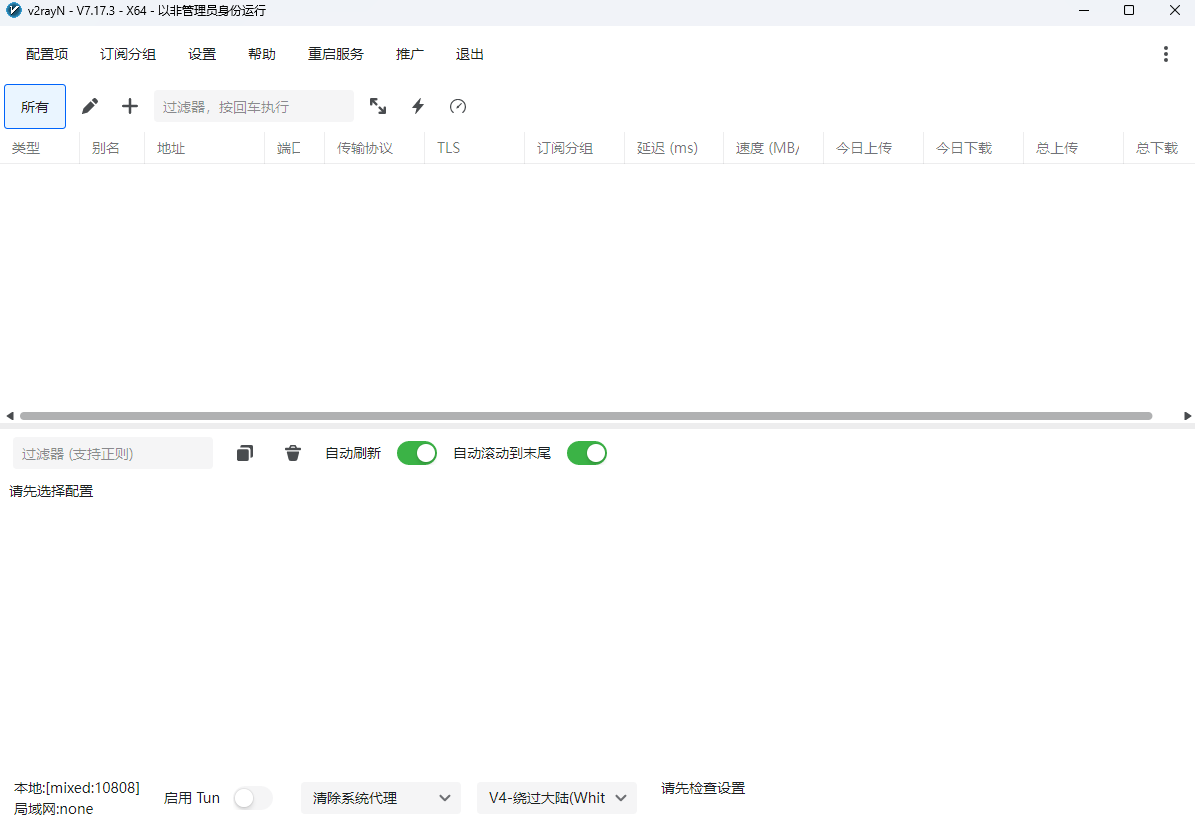The height and width of the screenshot is (824, 1195).
Task: Click the plus add subscription group icon
Action: pyautogui.click(x=130, y=107)
